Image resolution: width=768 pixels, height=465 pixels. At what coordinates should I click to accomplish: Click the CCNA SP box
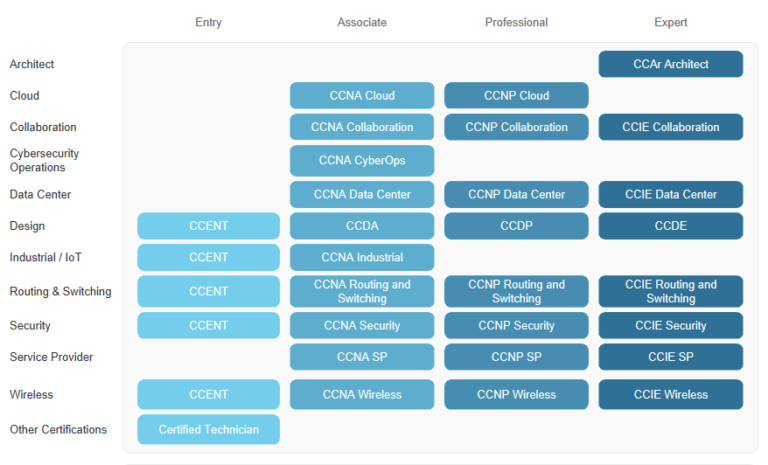click(362, 357)
